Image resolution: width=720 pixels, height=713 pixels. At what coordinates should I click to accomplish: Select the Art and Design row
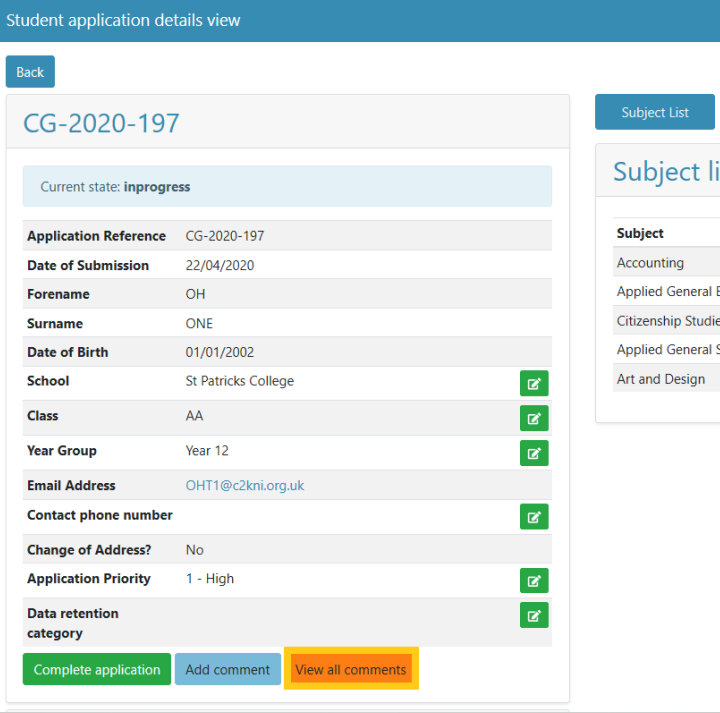661,379
